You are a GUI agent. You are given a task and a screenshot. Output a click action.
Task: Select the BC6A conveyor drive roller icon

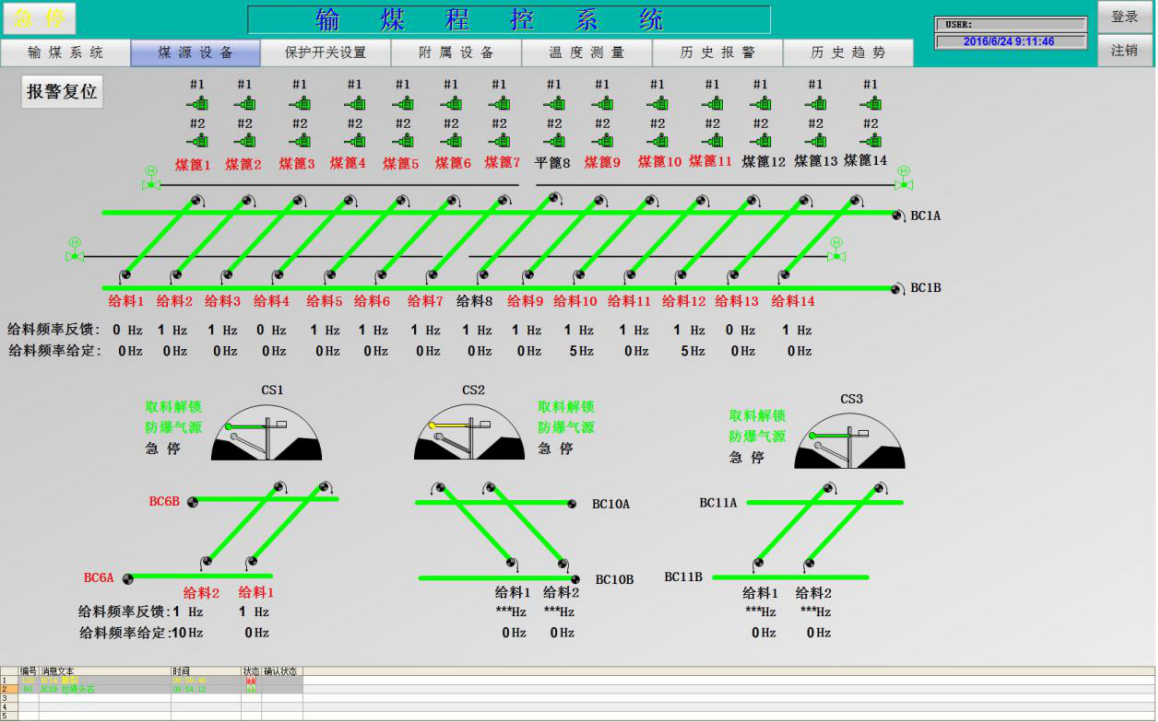pyautogui.click(x=128, y=578)
